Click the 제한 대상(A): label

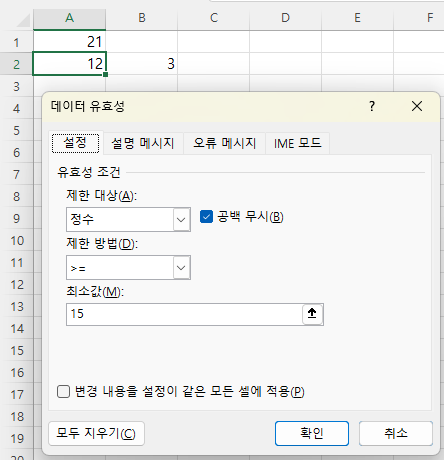tap(101, 195)
